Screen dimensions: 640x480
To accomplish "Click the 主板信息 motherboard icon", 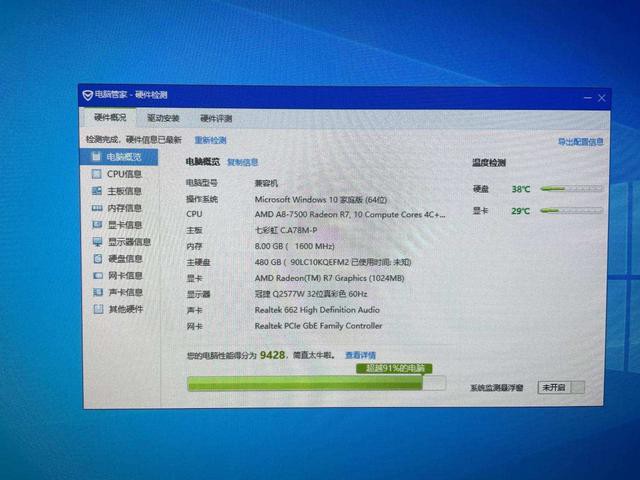I will pos(97,191).
